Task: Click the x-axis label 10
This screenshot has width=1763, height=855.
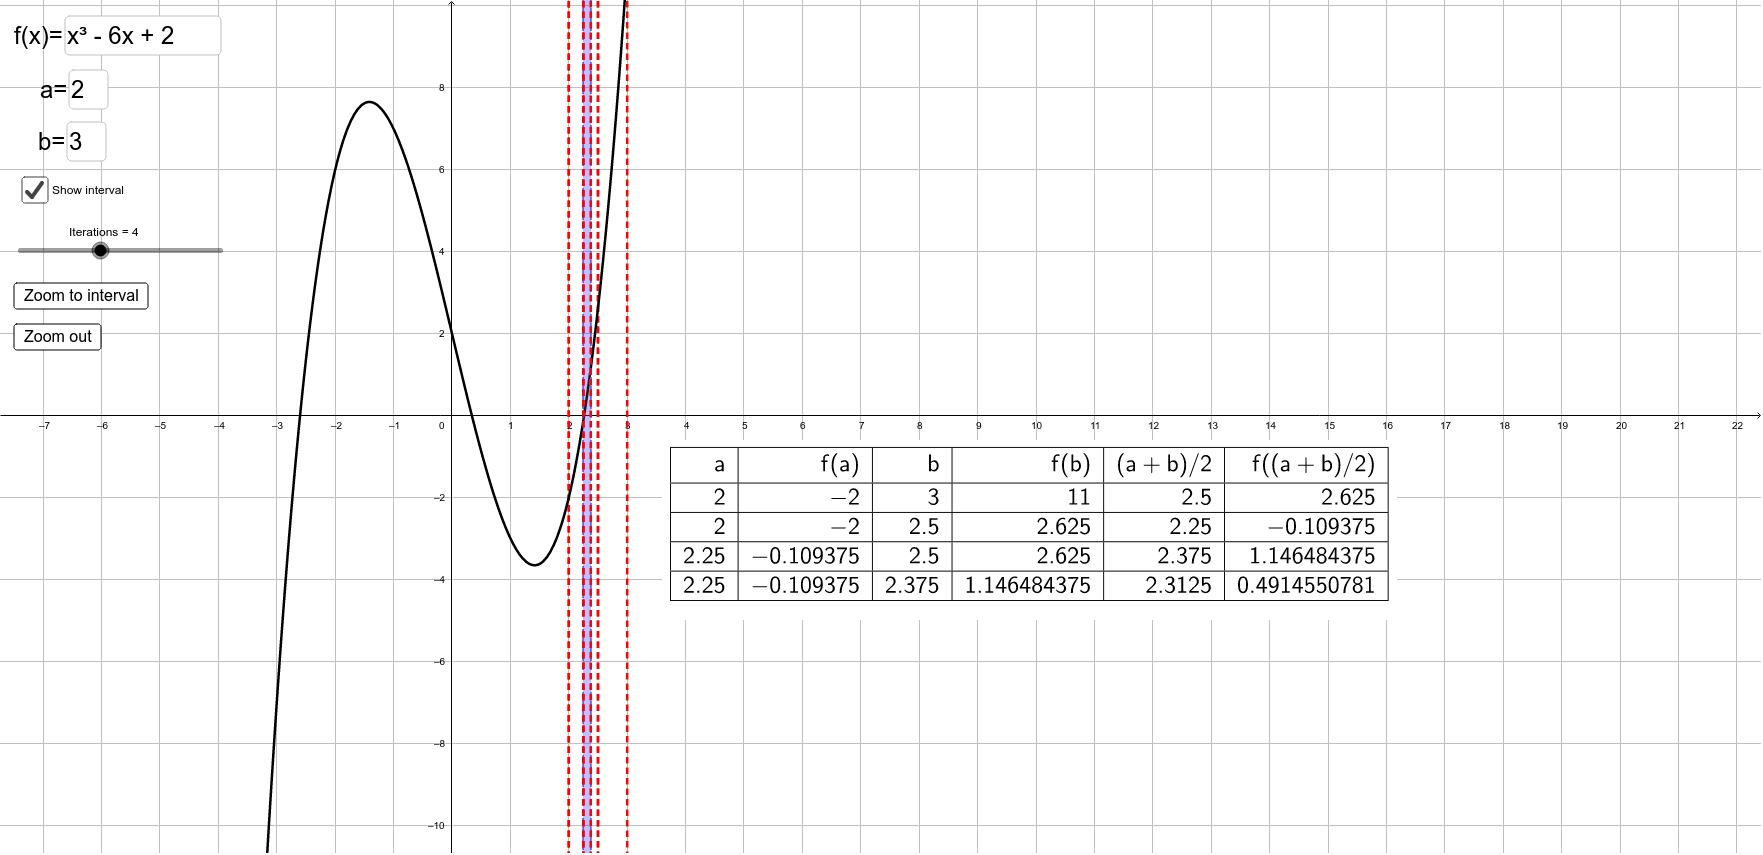Action: tap(1036, 426)
